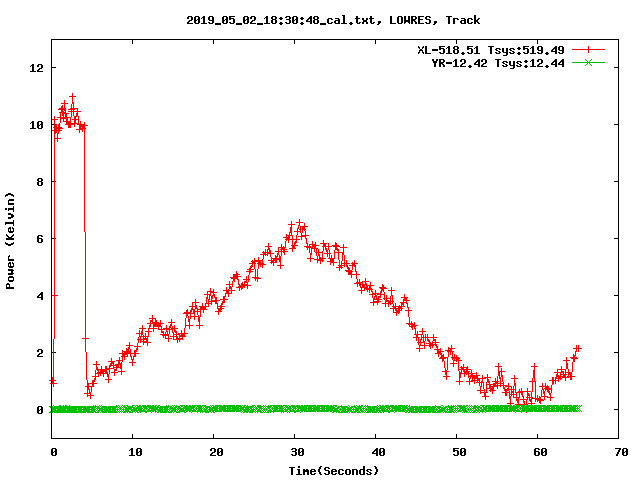This screenshot has height=480, width=640.
Task: Click the Time(Seconds) x-axis label
Action: [x=334, y=471]
